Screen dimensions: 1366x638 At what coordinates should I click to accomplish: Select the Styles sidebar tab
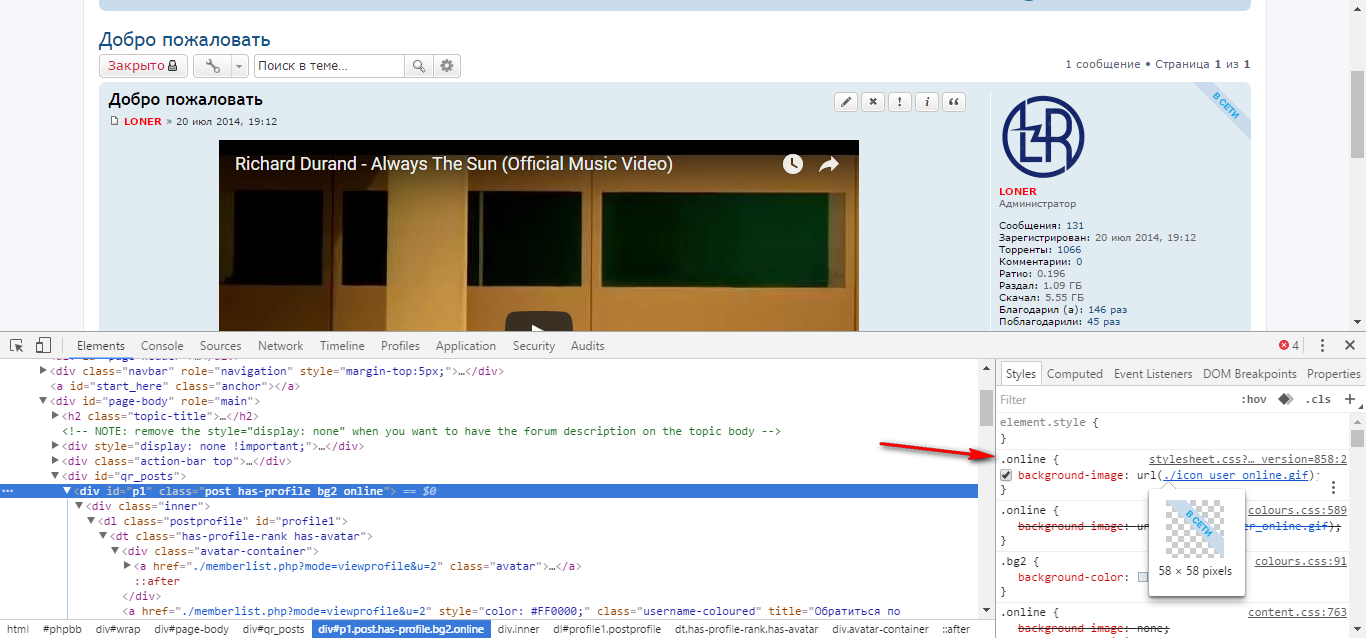click(x=1021, y=374)
